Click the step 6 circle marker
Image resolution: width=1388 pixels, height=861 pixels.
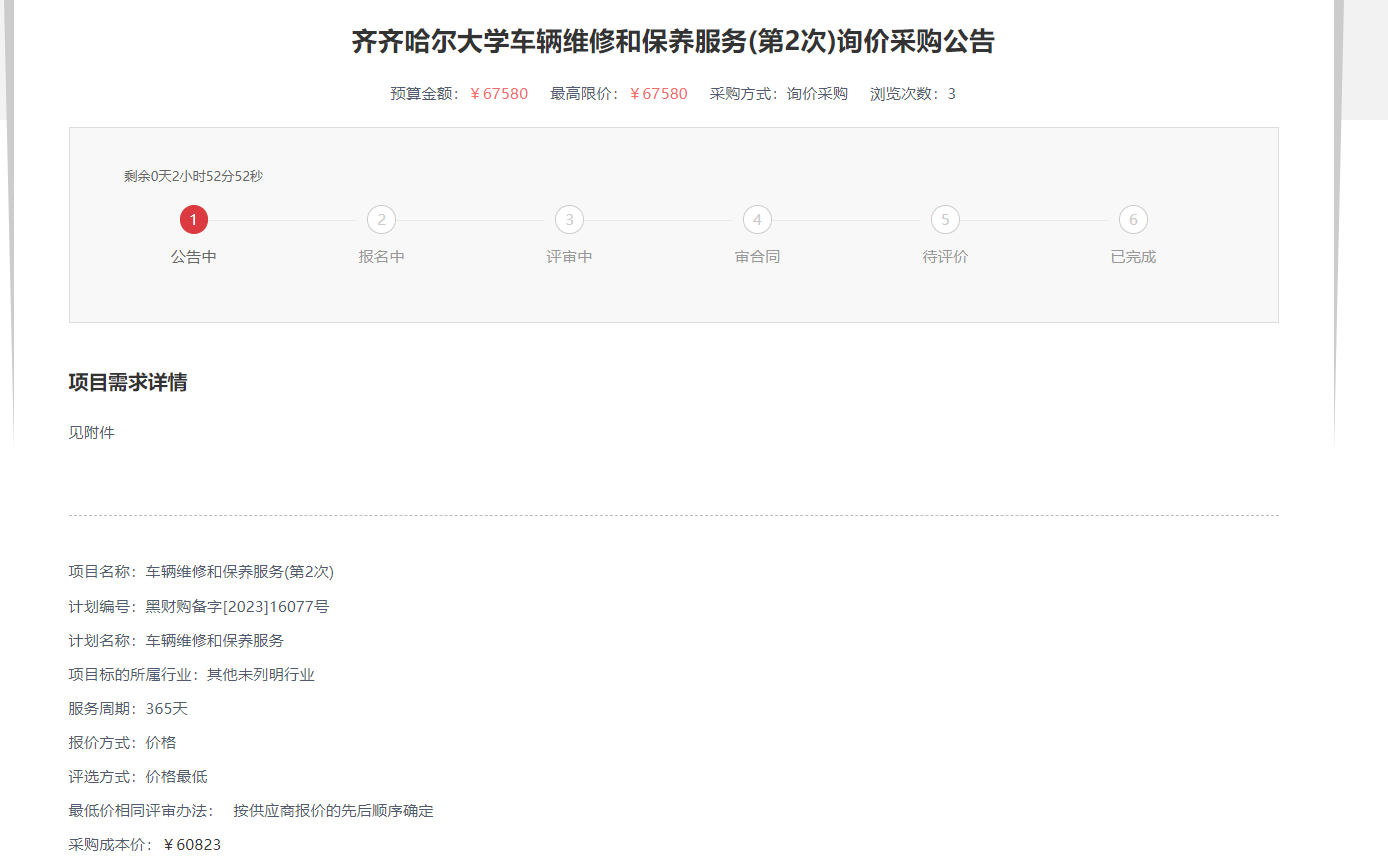click(1133, 220)
